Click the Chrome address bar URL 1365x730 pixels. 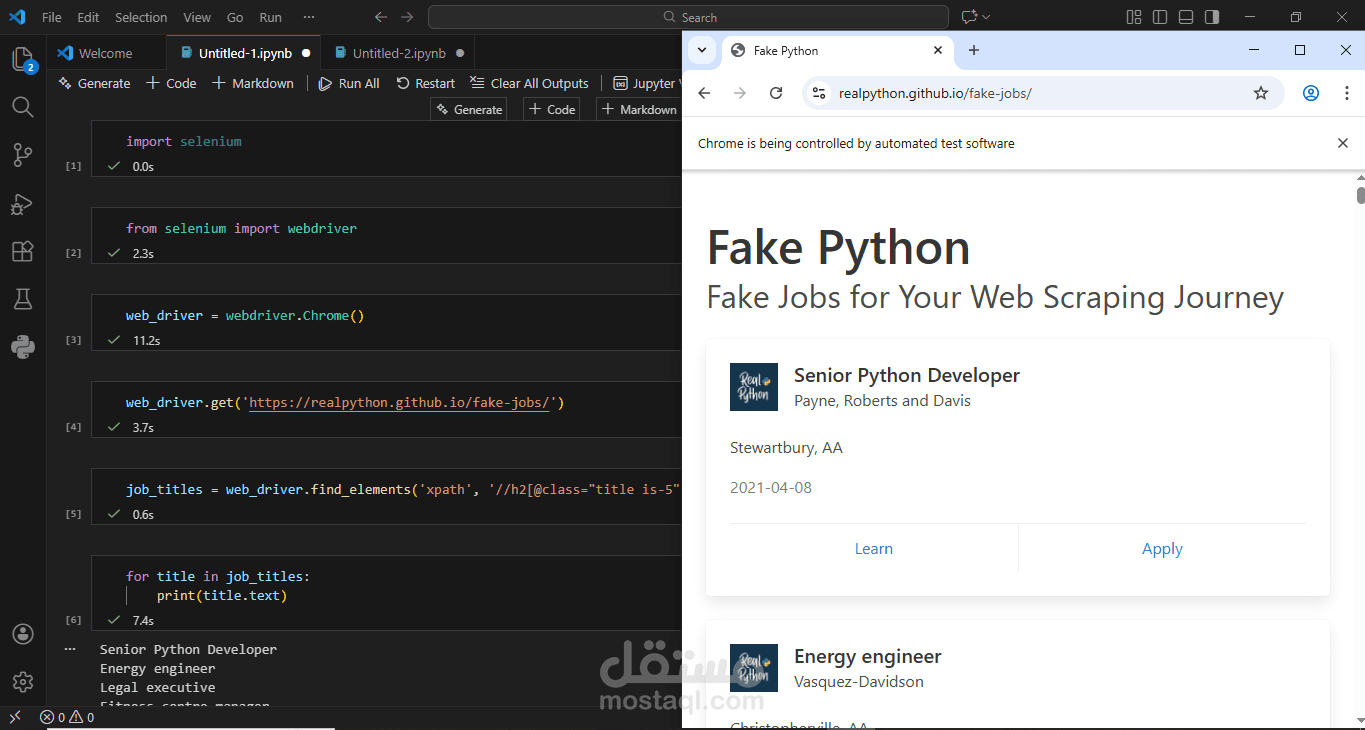point(935,93)
